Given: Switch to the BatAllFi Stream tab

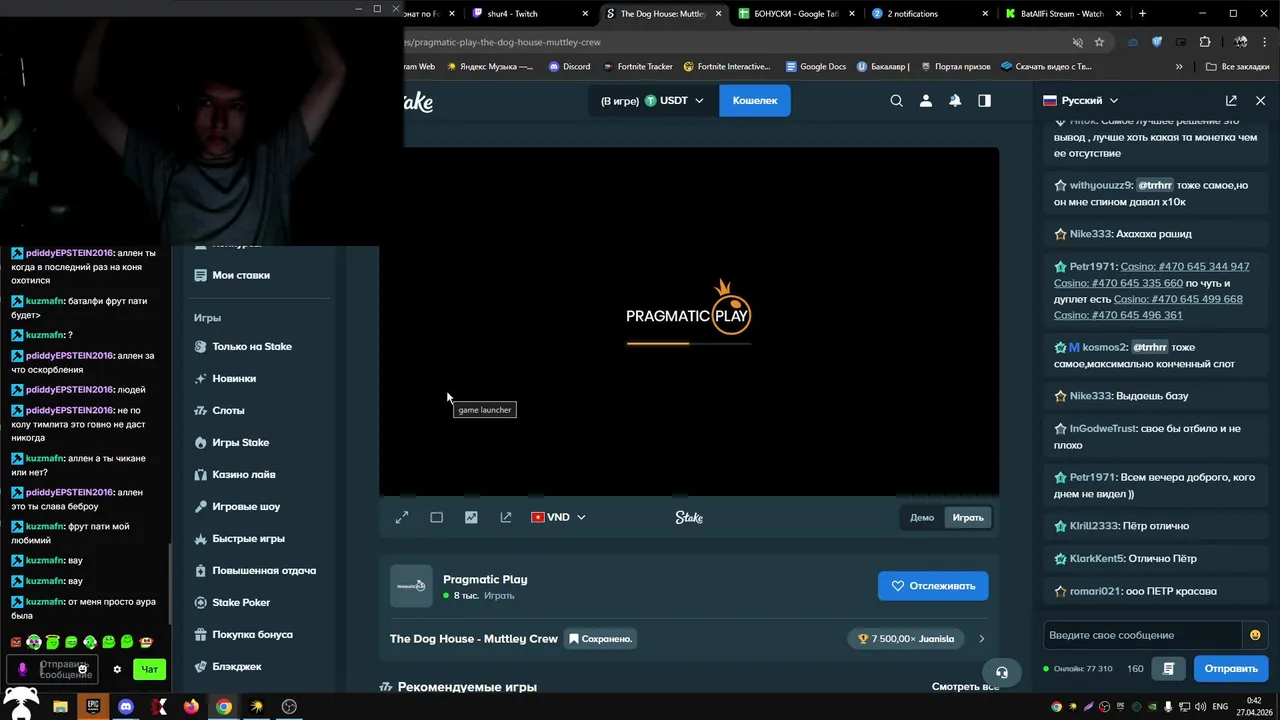Looking at the screenshot, I should (x=1064, y=14).
